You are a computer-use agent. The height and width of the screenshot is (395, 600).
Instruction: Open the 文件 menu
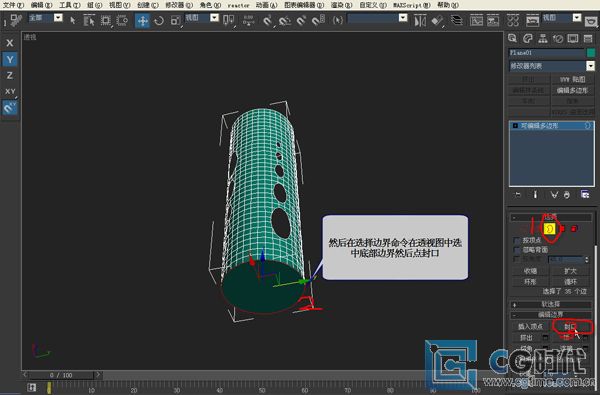pyautogui.click(x=13, y=5)
